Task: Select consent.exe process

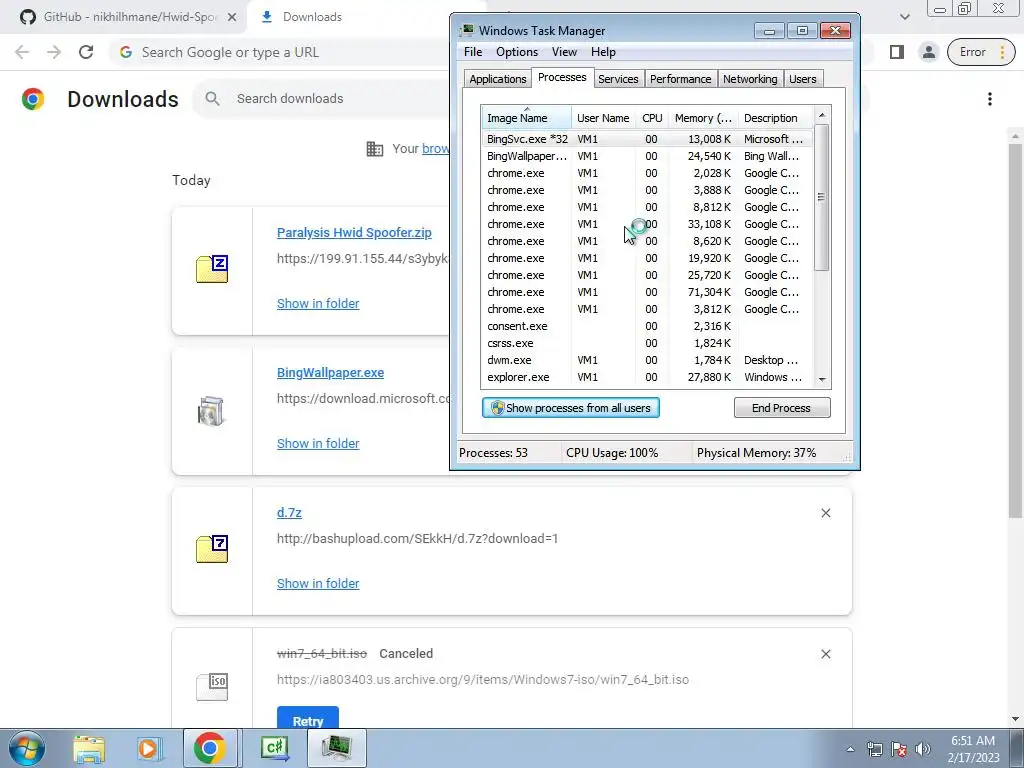Action: (x=647, y=326)
